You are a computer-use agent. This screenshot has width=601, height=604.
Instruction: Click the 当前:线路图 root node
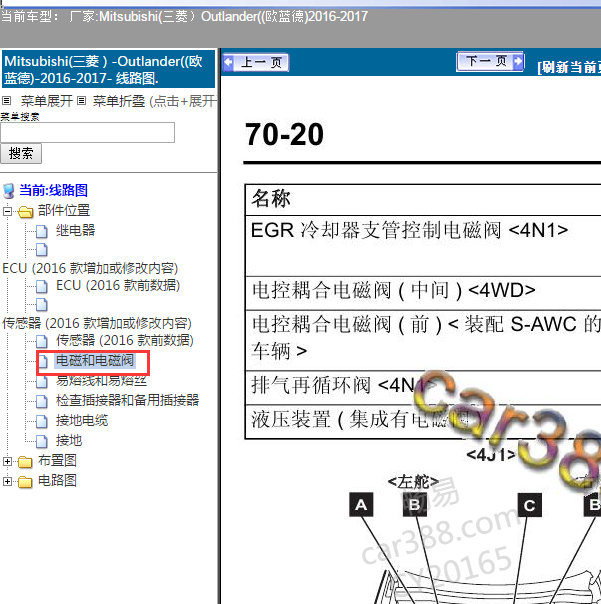coord(54,190)
